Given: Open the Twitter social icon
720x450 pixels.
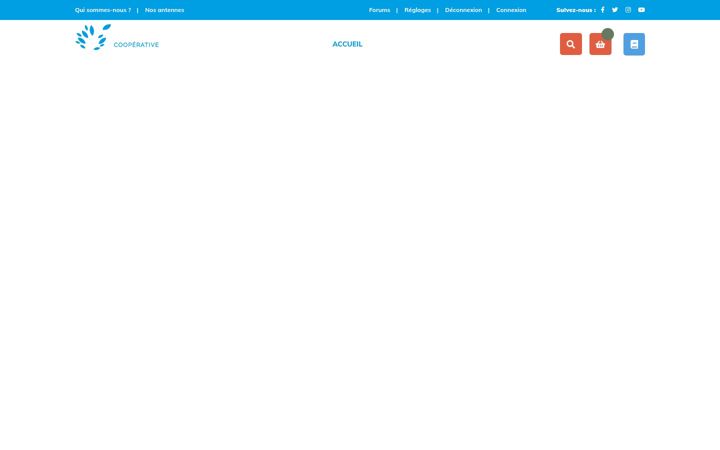Looking at the screenshot, I should pyautogui.click(x=615, y=10).
